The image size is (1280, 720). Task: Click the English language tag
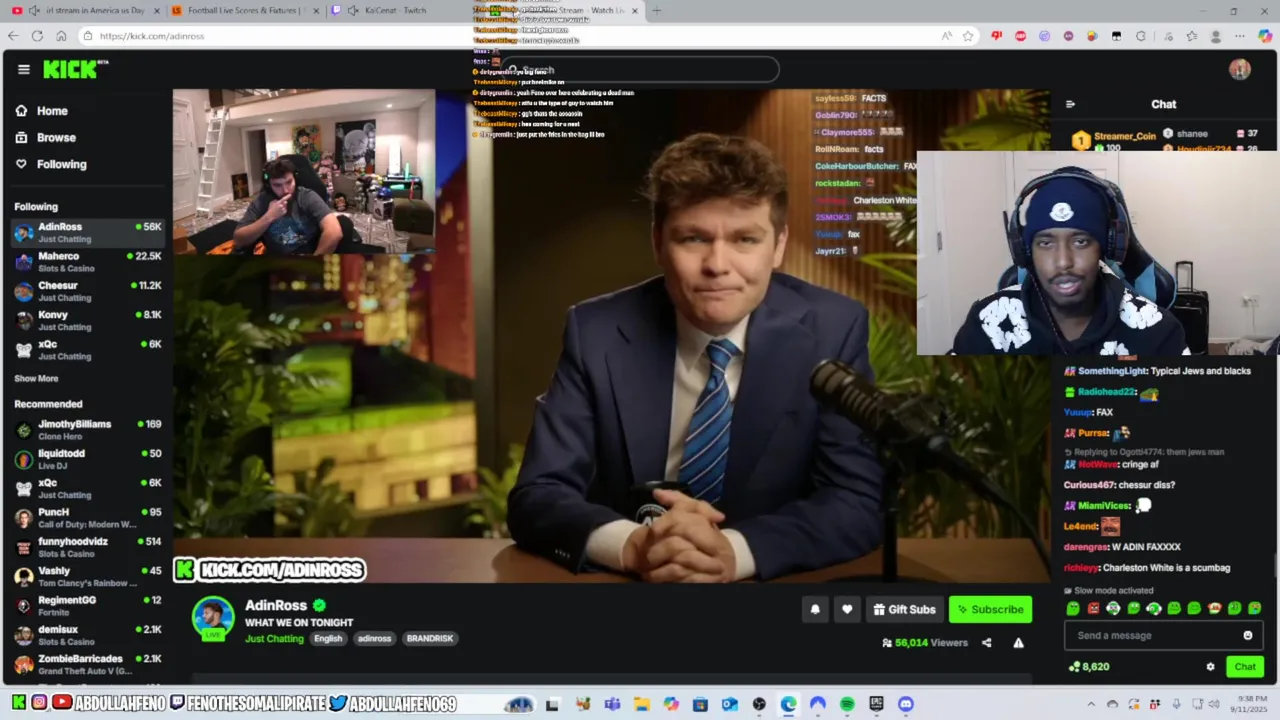(x=328, y=638)
